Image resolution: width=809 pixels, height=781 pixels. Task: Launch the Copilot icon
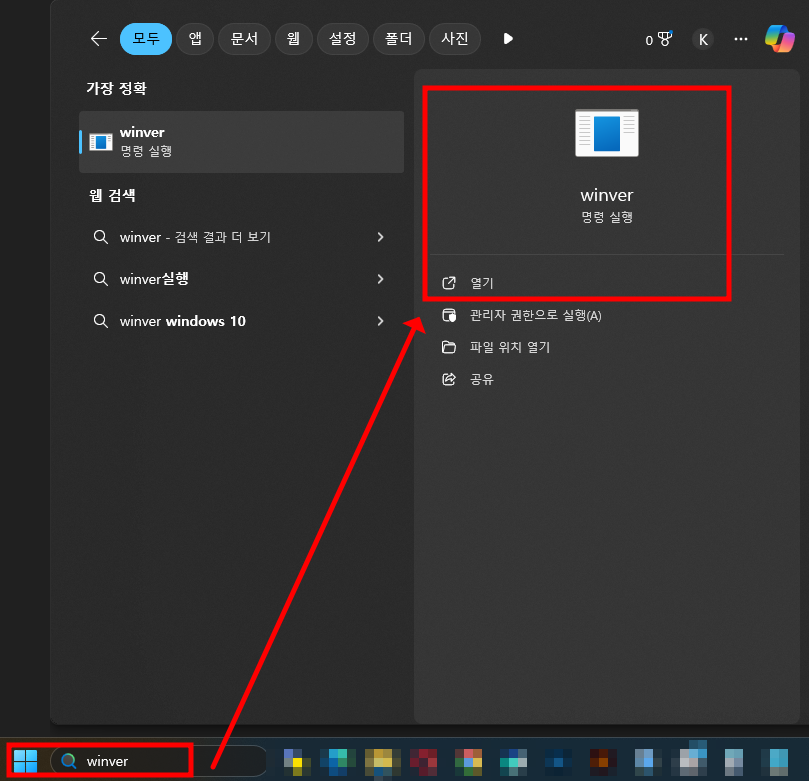[x=780, y=39]
